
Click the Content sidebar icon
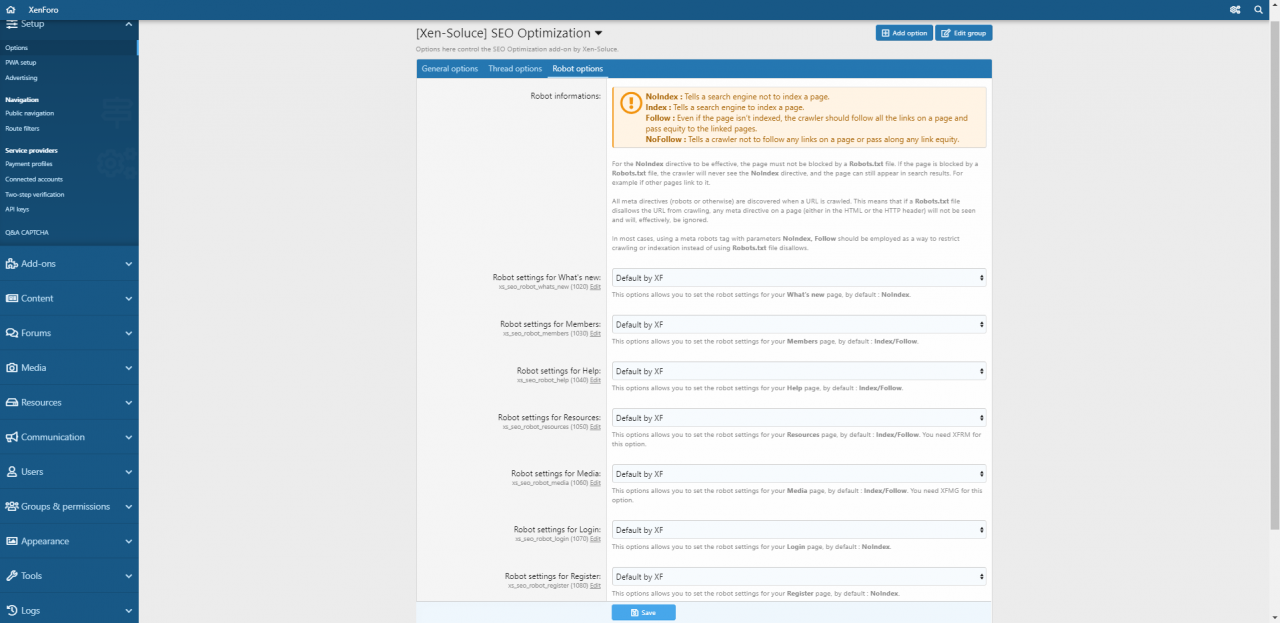12,298
